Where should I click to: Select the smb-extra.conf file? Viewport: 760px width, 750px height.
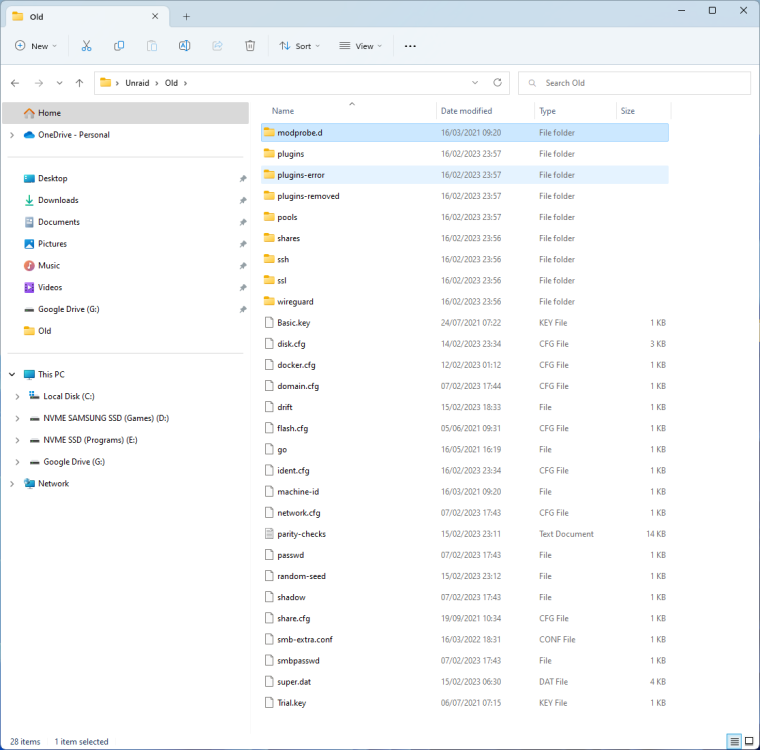[x=465, y=639]
